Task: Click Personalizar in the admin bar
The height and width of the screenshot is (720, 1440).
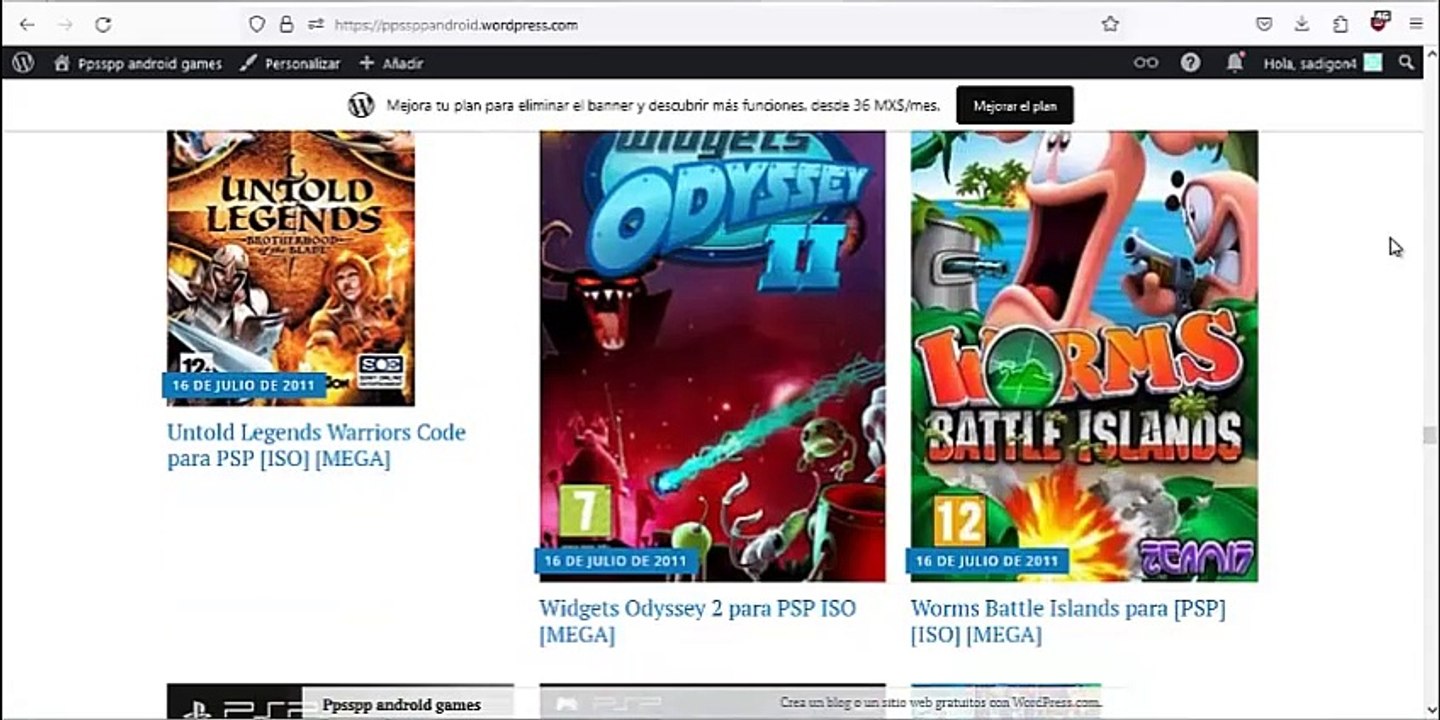Action: (x=290, y=63)
